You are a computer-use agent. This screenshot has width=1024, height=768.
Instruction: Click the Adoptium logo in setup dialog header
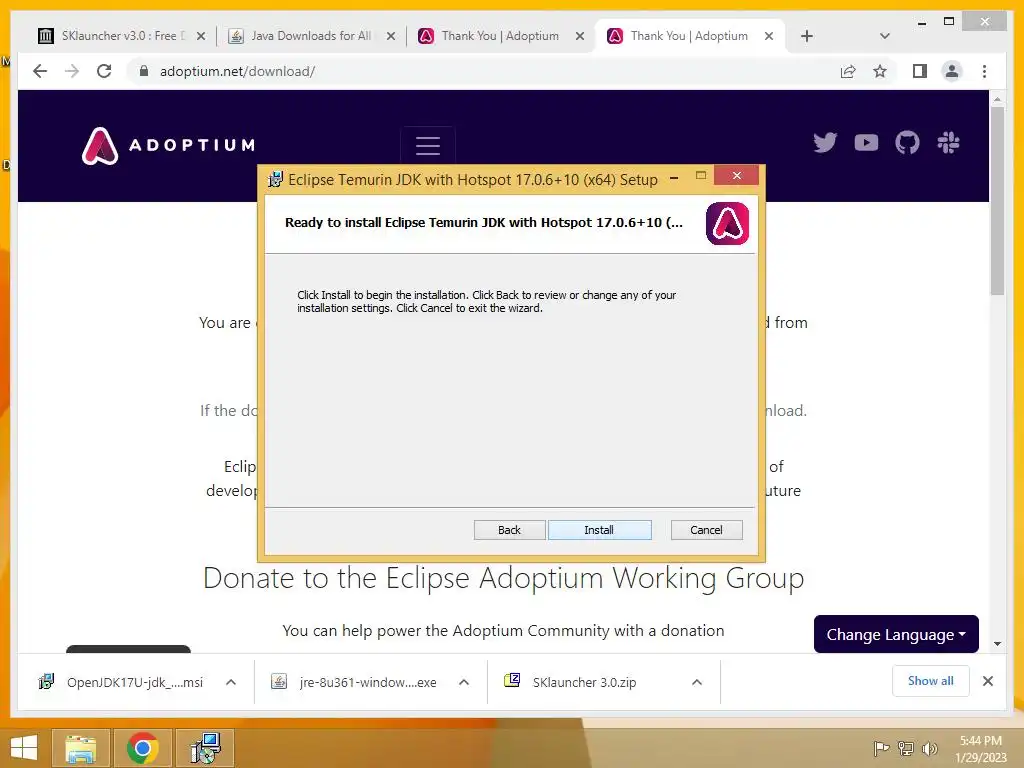tap(728, 224)
